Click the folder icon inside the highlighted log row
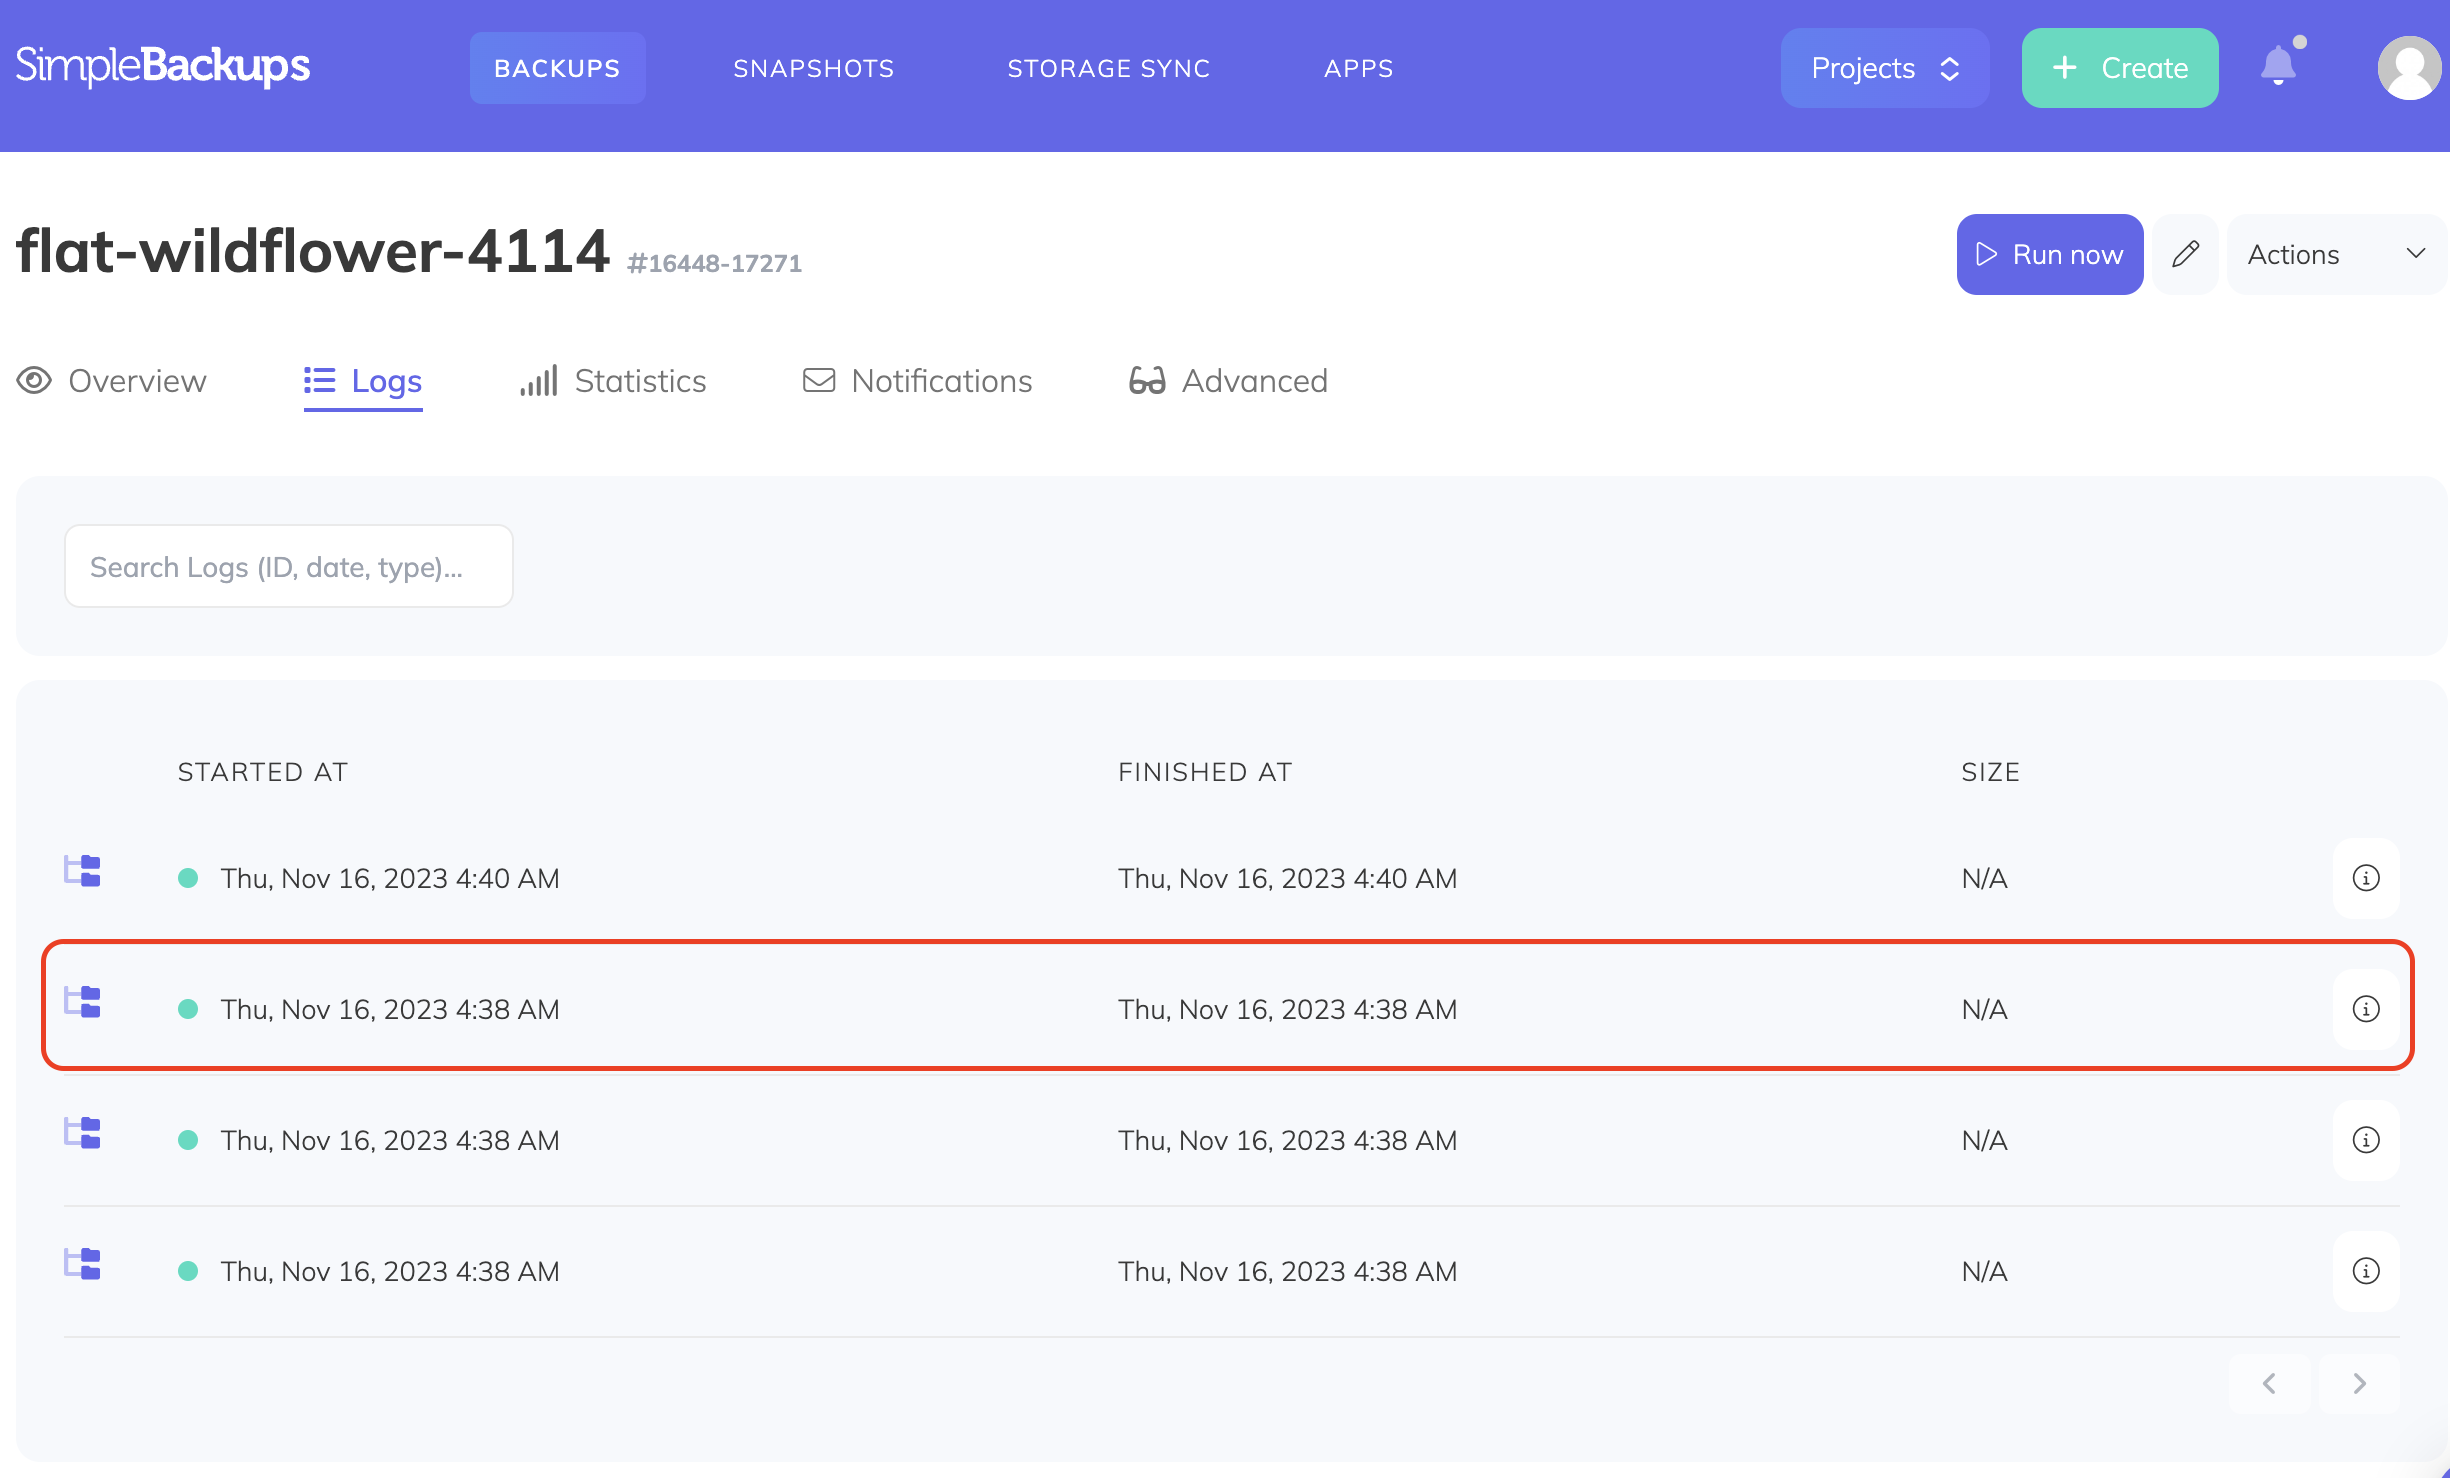This screenshot has height=1478, width=2450. click(83, 1002)
